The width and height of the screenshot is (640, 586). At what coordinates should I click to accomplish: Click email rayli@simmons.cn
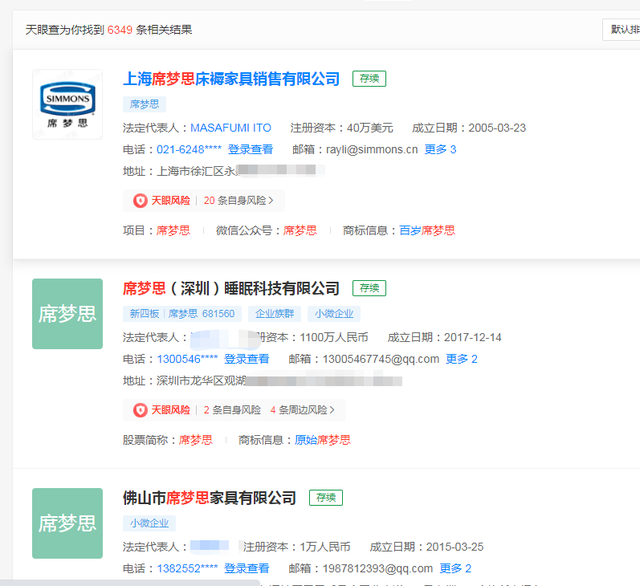(x=372, y=150)
